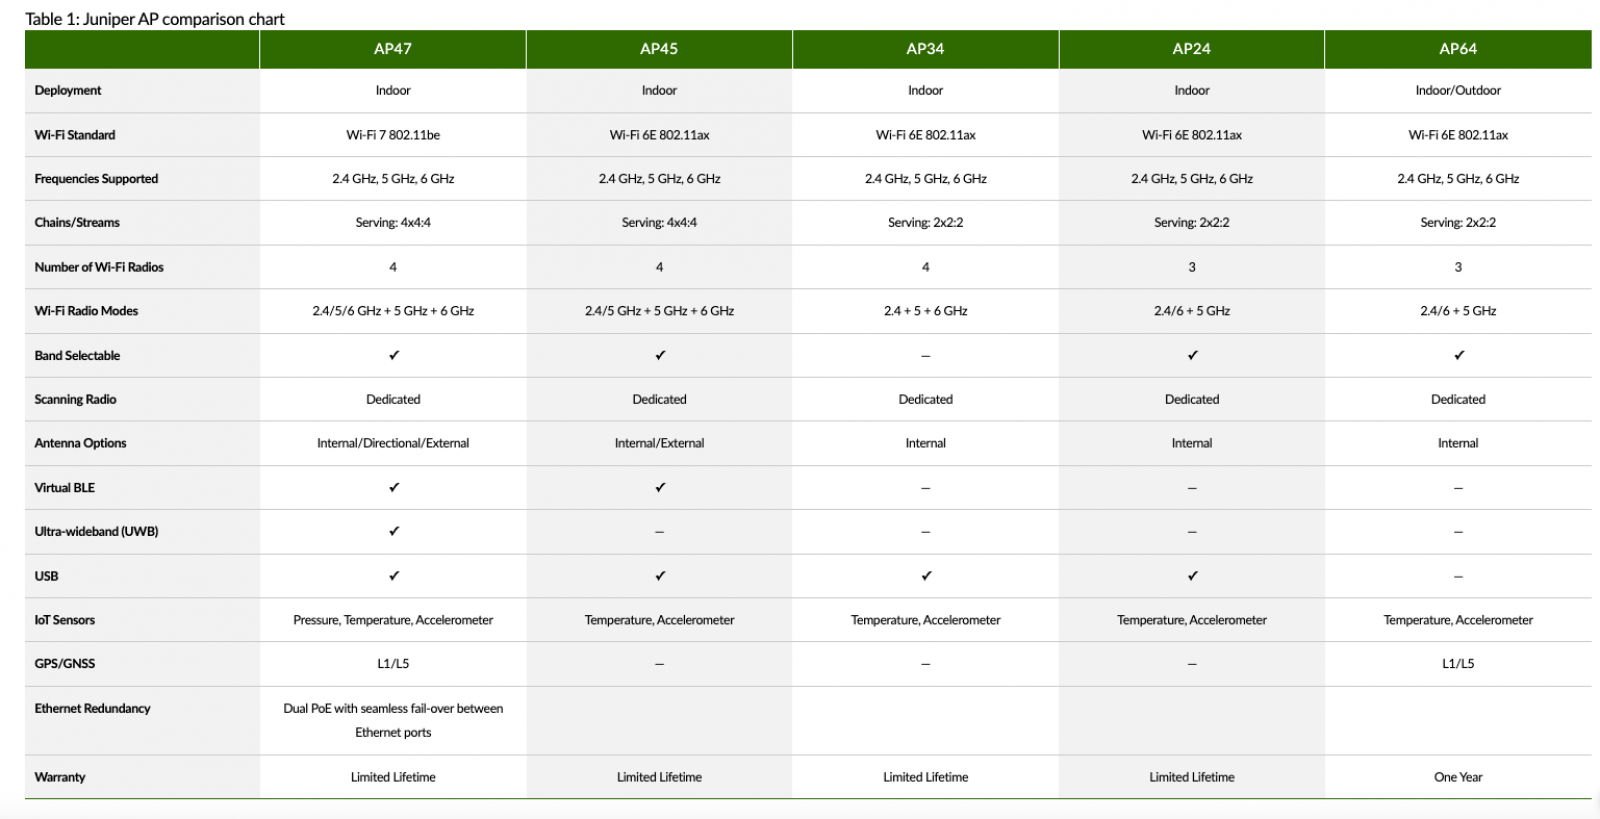Click the AP64 One Year warranty cell
This screenshot has width=1600, height=819.
click(x=1458, y=777)
